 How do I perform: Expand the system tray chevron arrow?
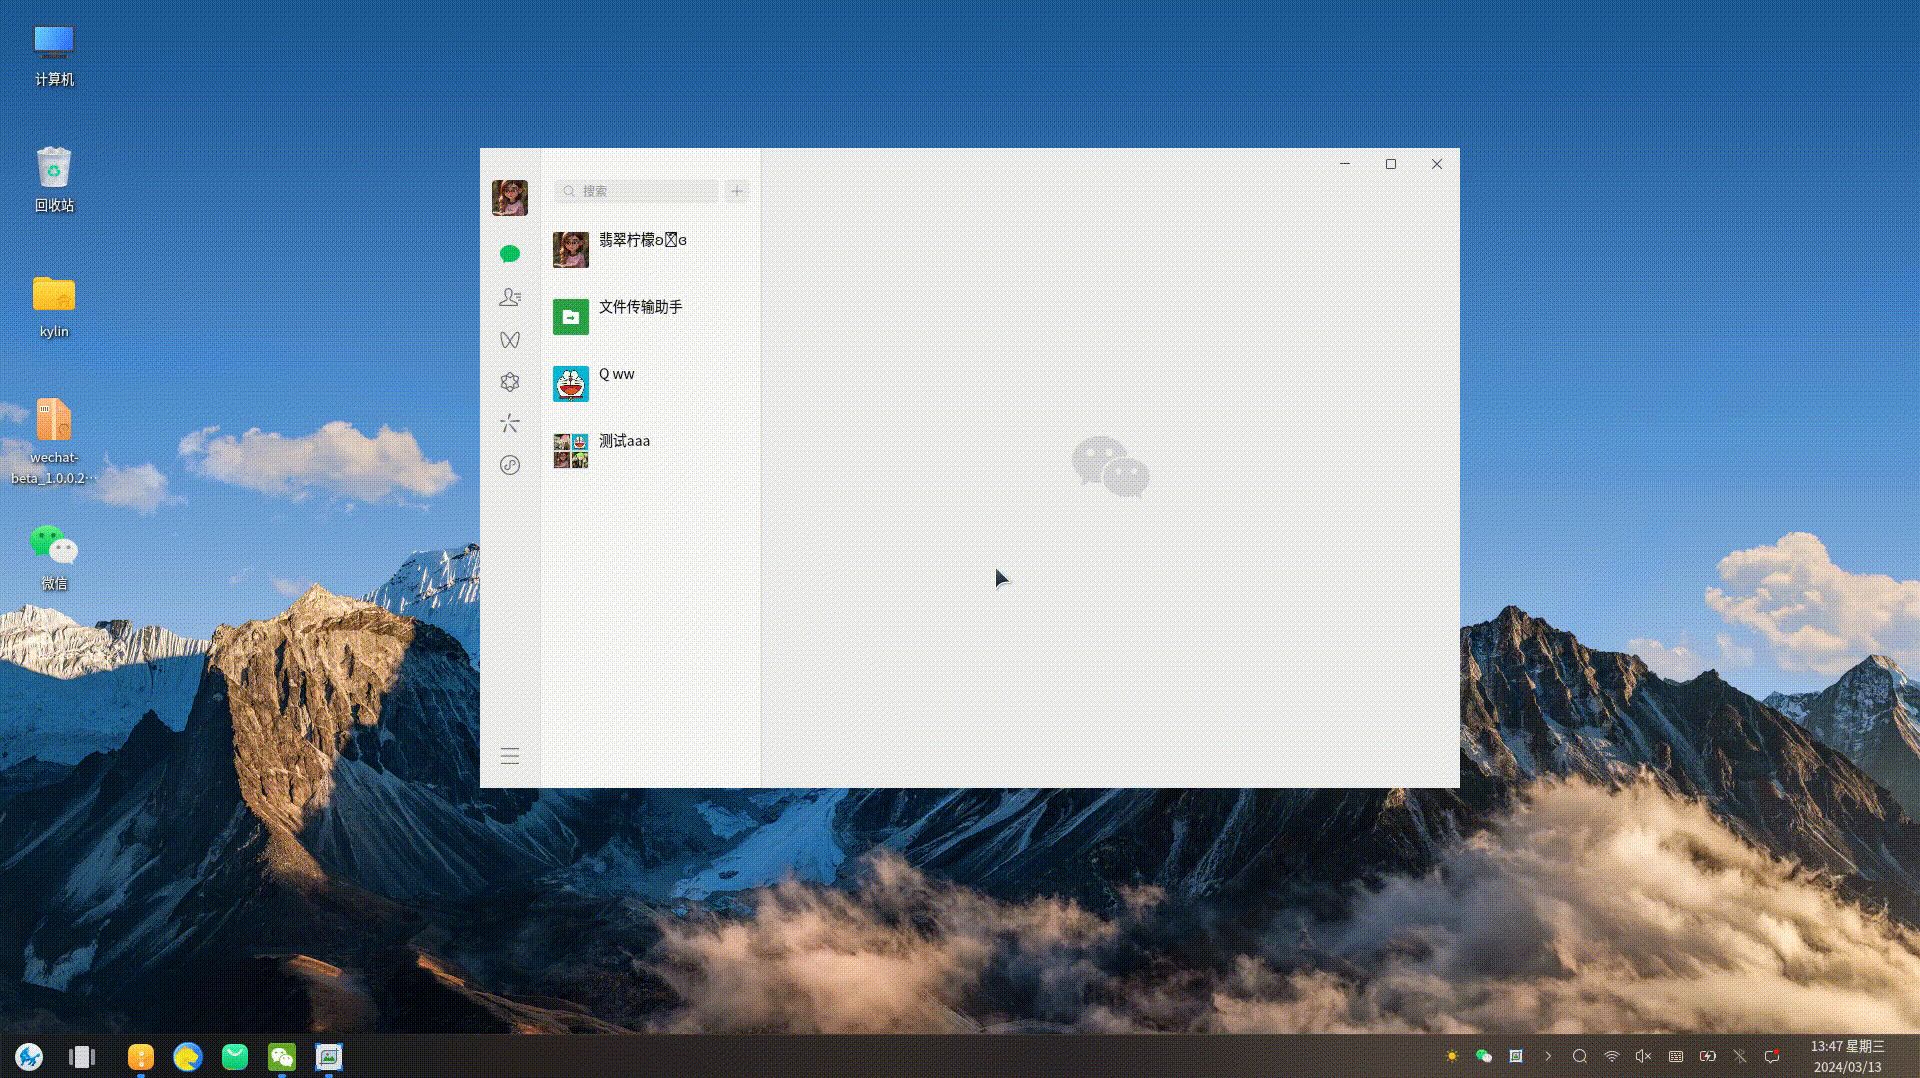pyautogui.click(x=1548, y=1056)
